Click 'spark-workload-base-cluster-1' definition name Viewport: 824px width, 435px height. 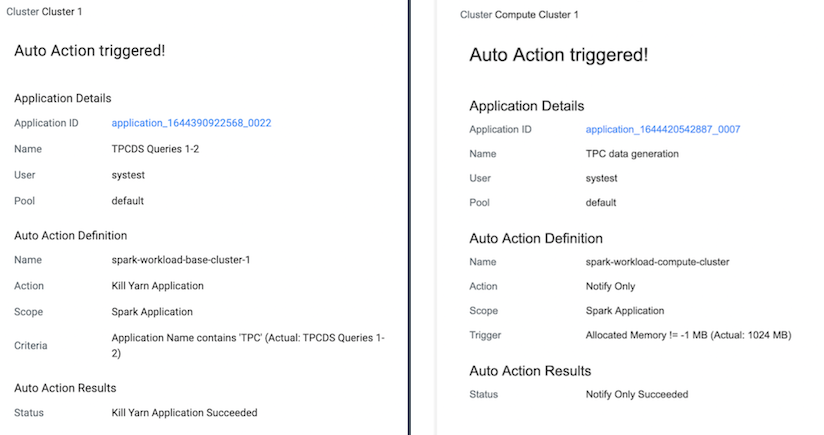coord(181,260)
